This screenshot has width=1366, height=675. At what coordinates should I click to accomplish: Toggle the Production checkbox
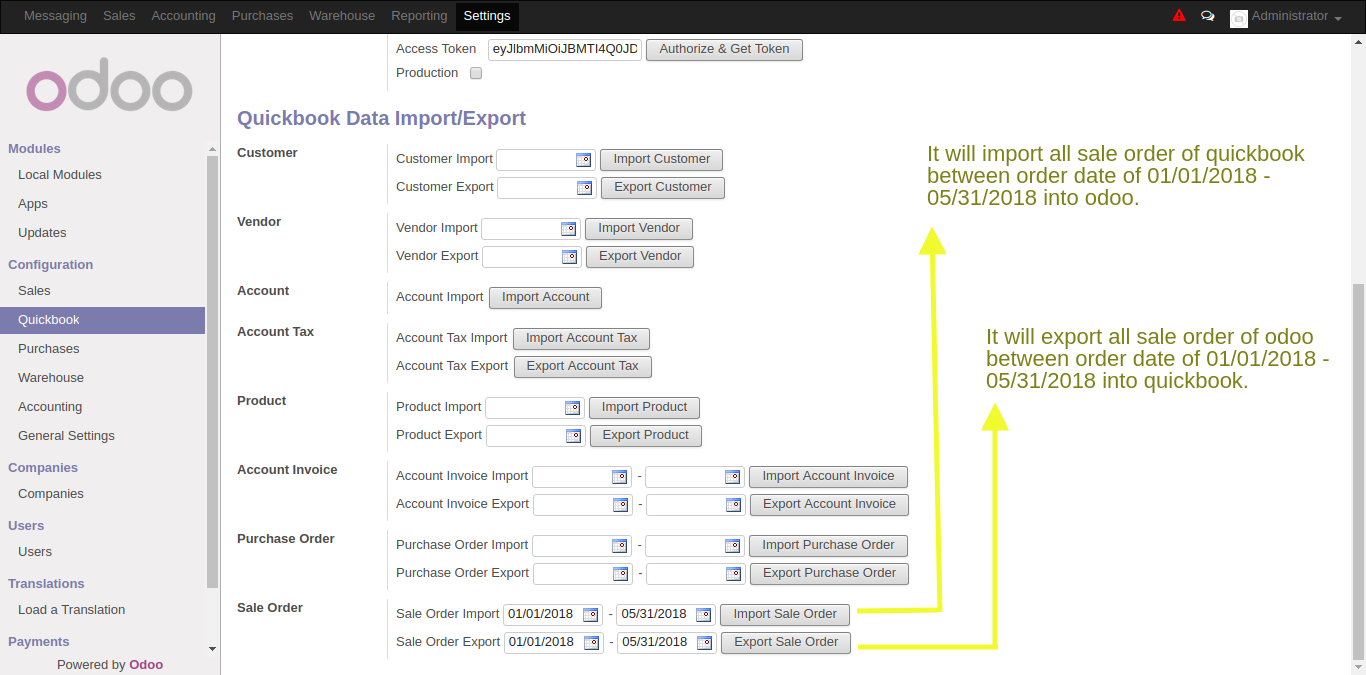476,73
